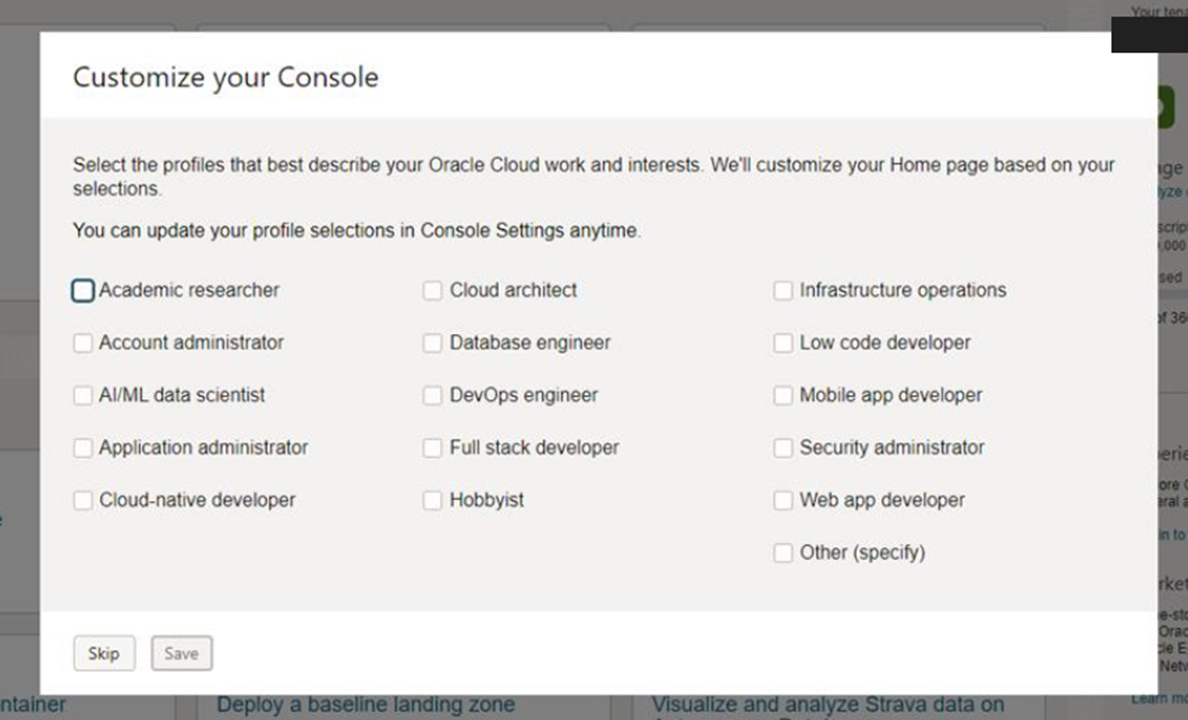Open 'Deploy a baseline landing zone' in background page
Viewport: 1188px width, 720px height.
[x=366, y=705]
